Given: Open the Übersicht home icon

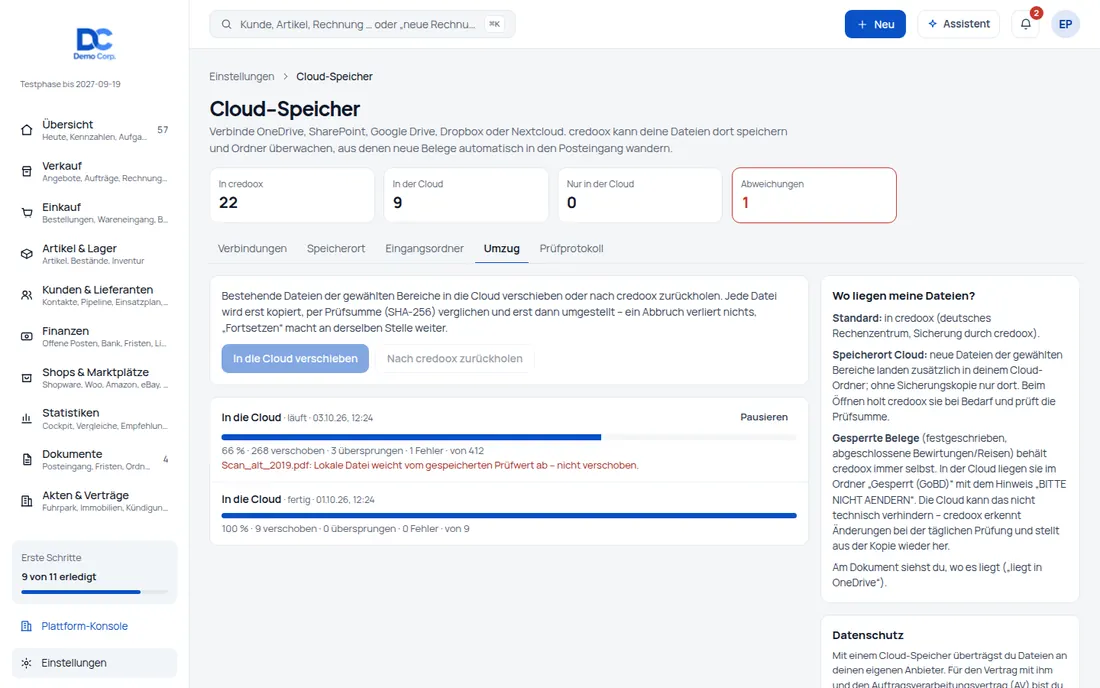Looking at the screenshot, I should coord(27,130).
